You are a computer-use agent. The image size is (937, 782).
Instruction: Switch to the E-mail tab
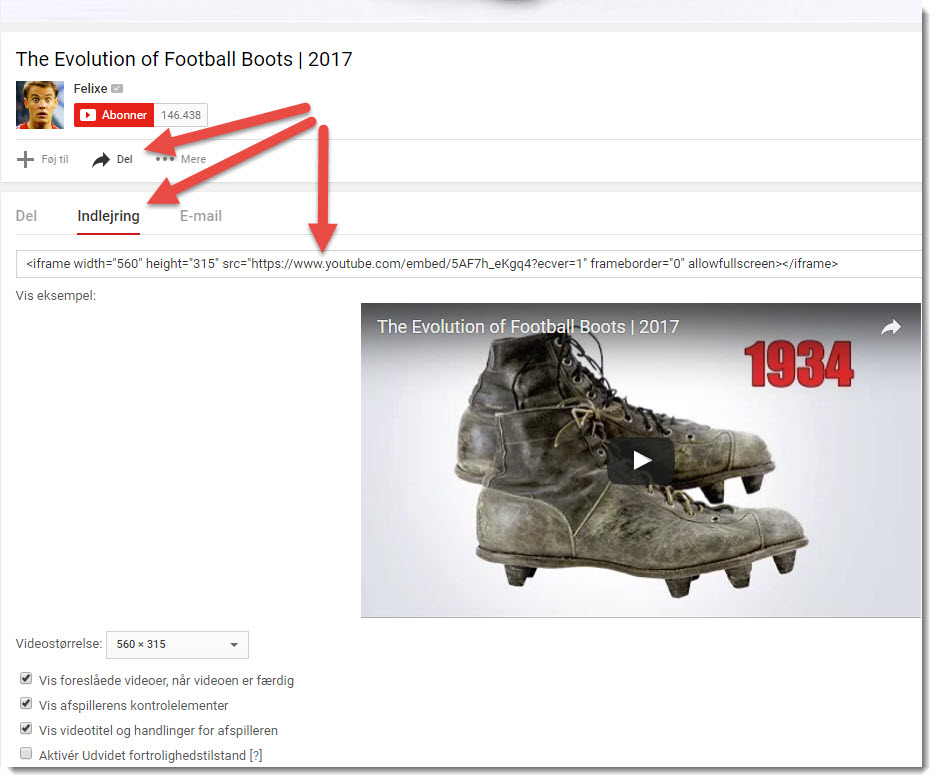point(201,216)
